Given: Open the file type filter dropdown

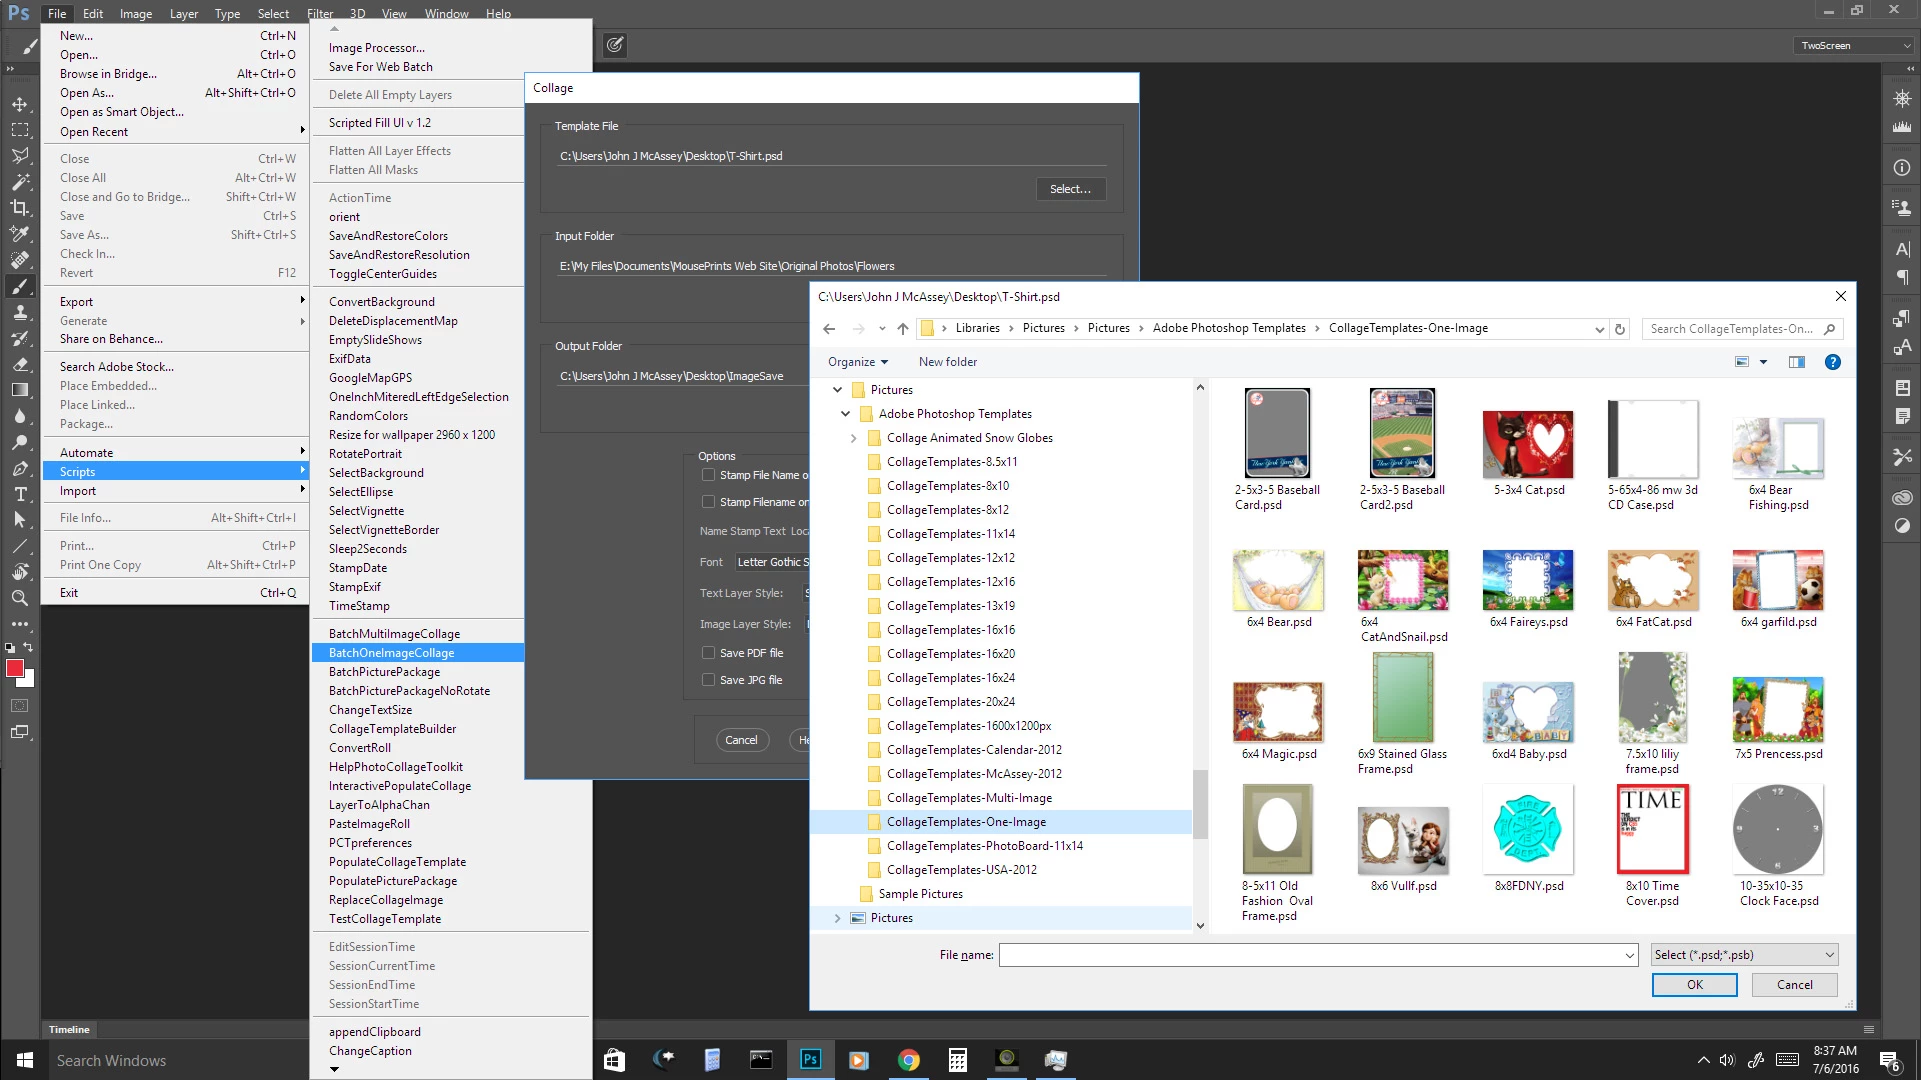Looking at the screenshot, I should [1744, 955].
